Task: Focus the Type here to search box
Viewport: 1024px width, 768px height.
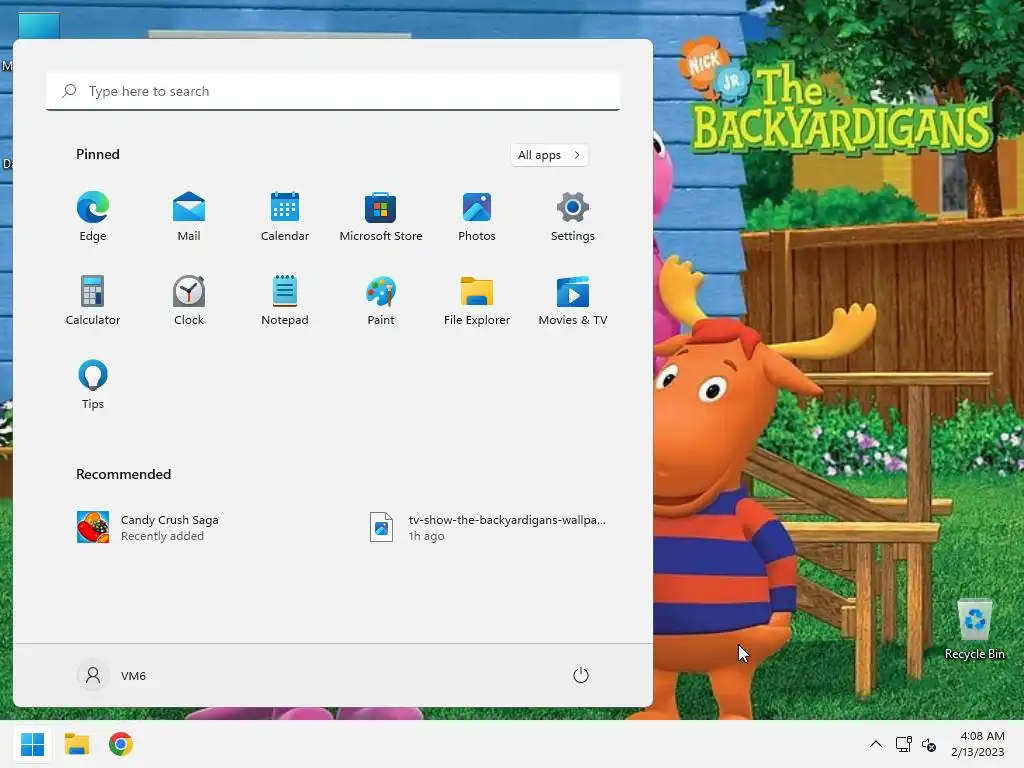Action: point(333,91)
